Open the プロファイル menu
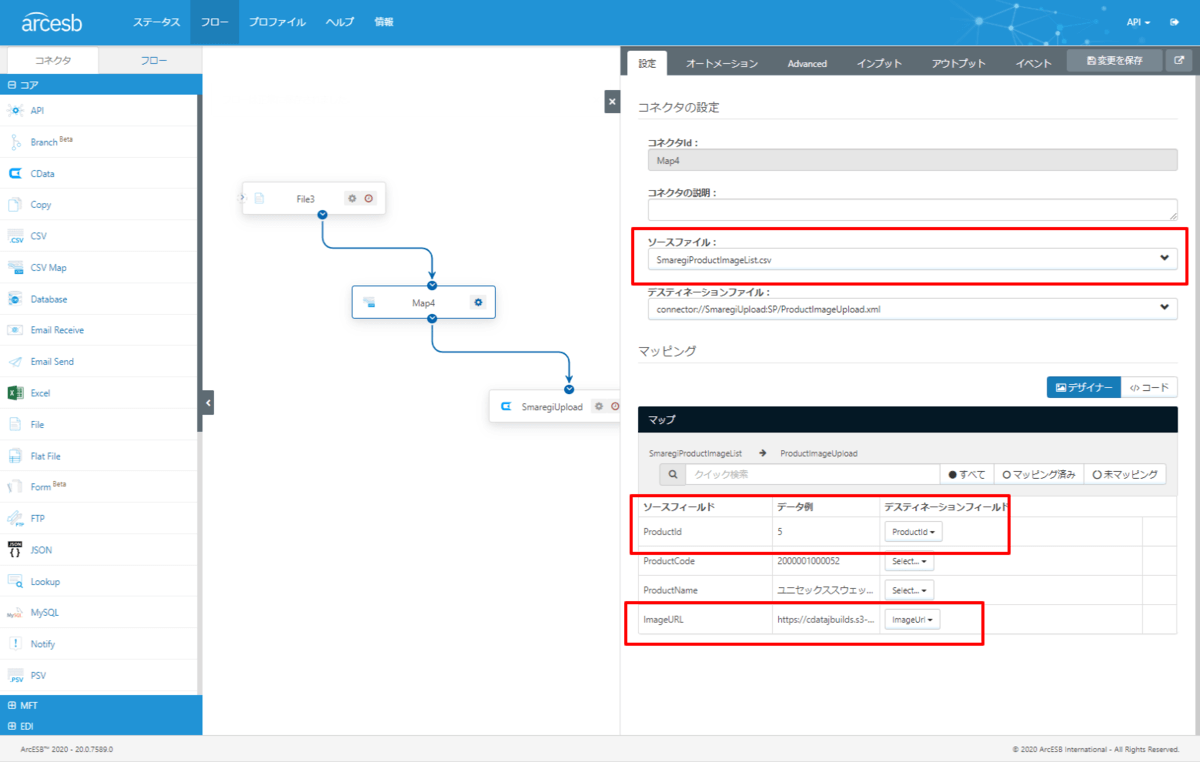The width and height of the screenshot is (1200, 762). tap(277, 22)
